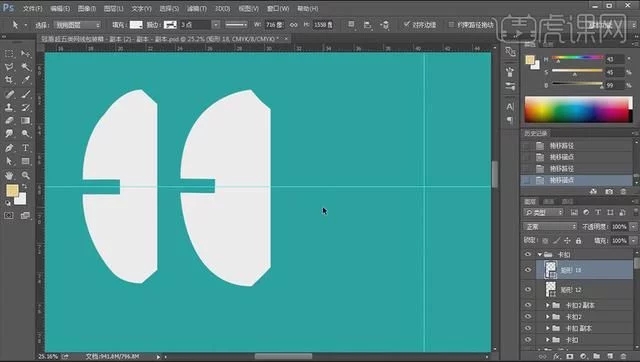The width and height of the screenshot is (640, 362).
Task: Delete current history state trash icon
Action: pos(623,191)
